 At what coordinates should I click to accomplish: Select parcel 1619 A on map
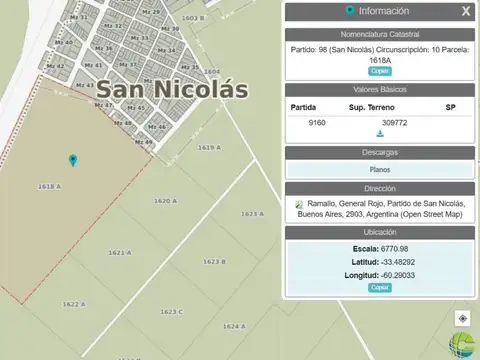click(209, 148)
